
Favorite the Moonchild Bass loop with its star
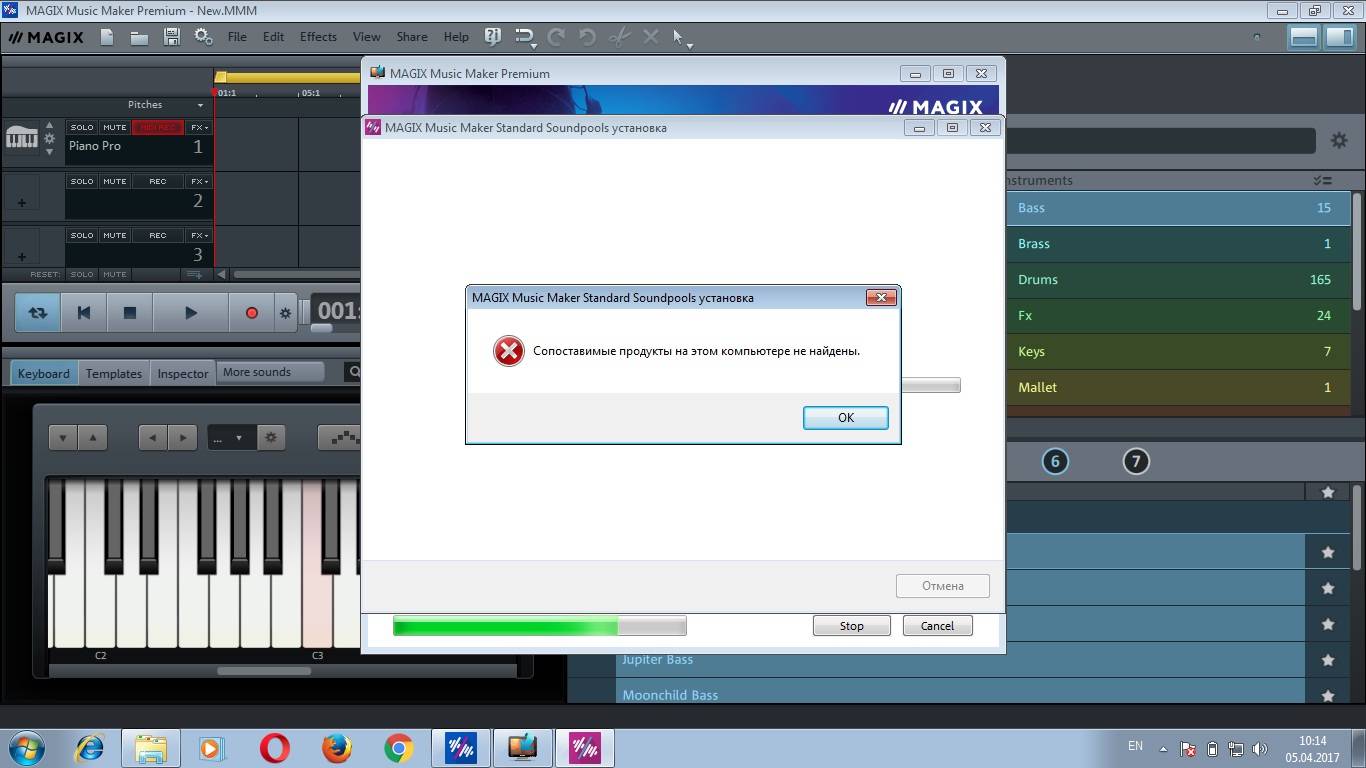coord(1328,695)
